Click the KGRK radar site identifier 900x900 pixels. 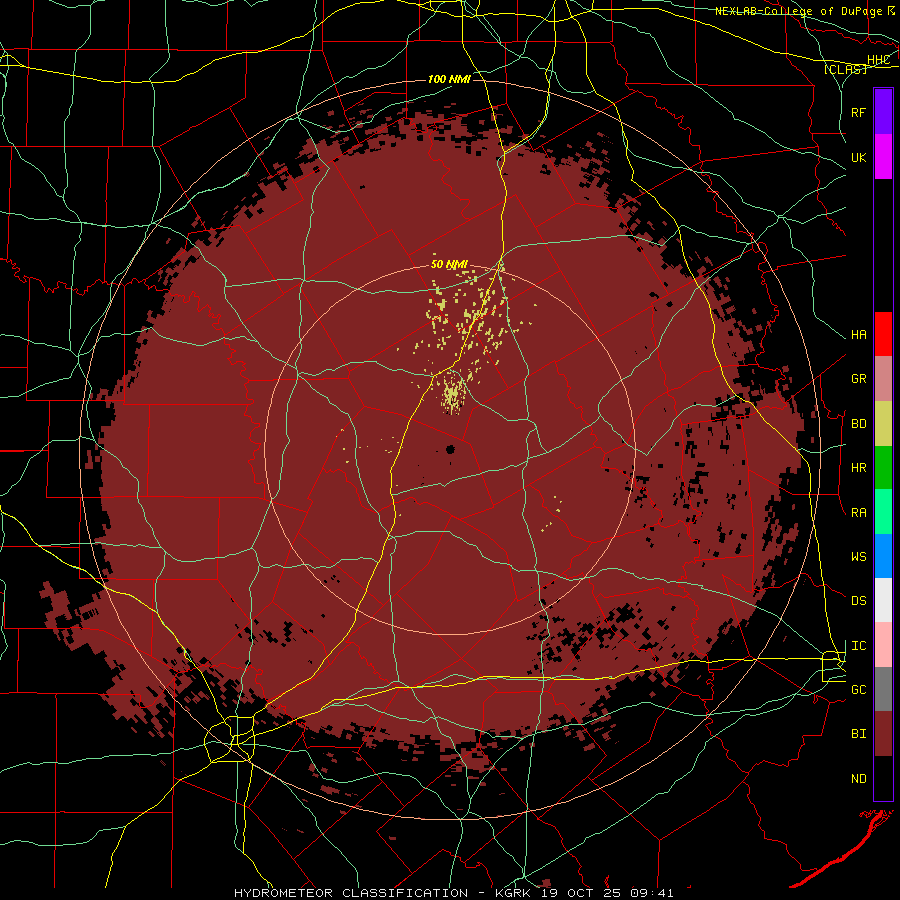(x=513, y=893)
